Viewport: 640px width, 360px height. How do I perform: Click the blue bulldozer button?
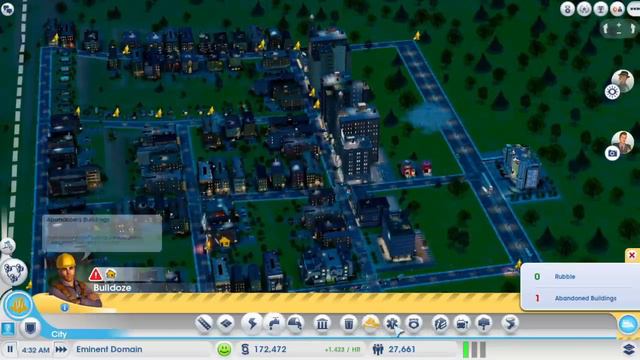point(628,325)
